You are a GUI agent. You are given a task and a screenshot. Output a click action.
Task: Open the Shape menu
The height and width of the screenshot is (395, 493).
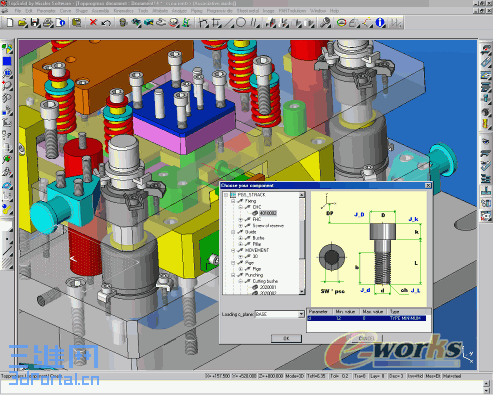coord(82,11)
